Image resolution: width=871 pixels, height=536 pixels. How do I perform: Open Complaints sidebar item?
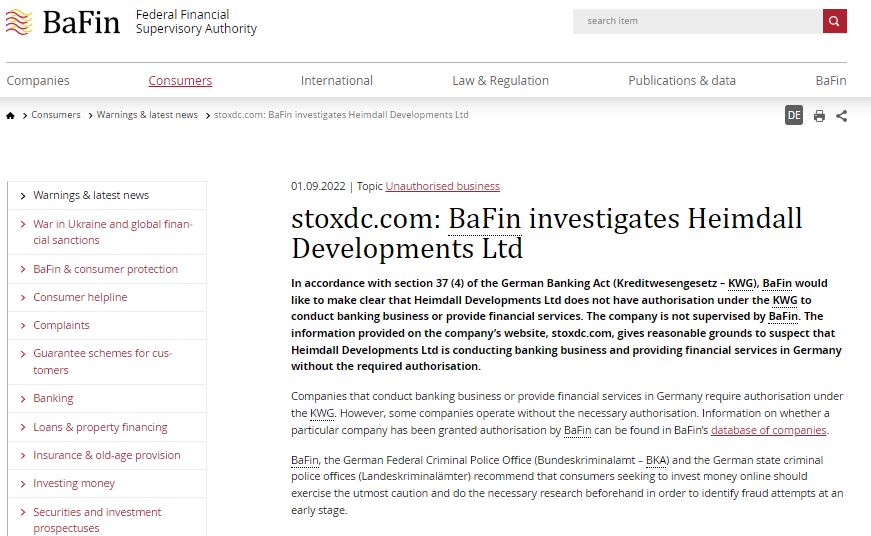click(x=61, y=325)
